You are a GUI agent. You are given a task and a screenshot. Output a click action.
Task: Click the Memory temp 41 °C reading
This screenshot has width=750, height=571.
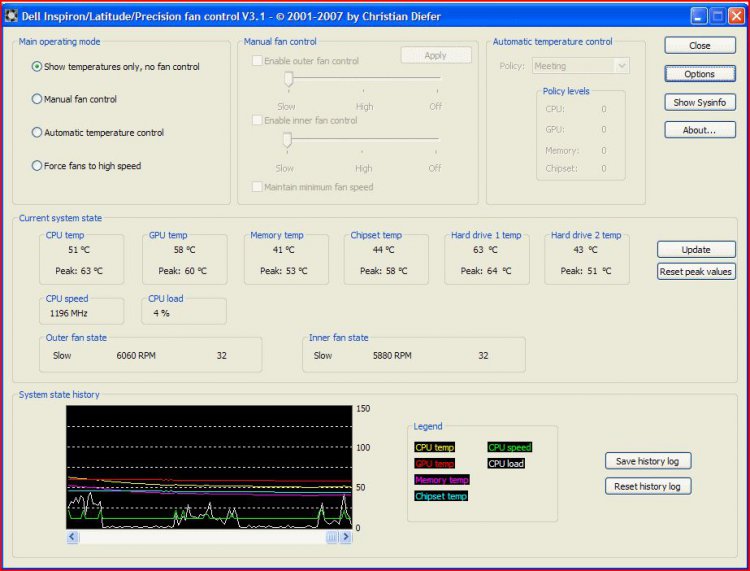(x=284, y=250)
